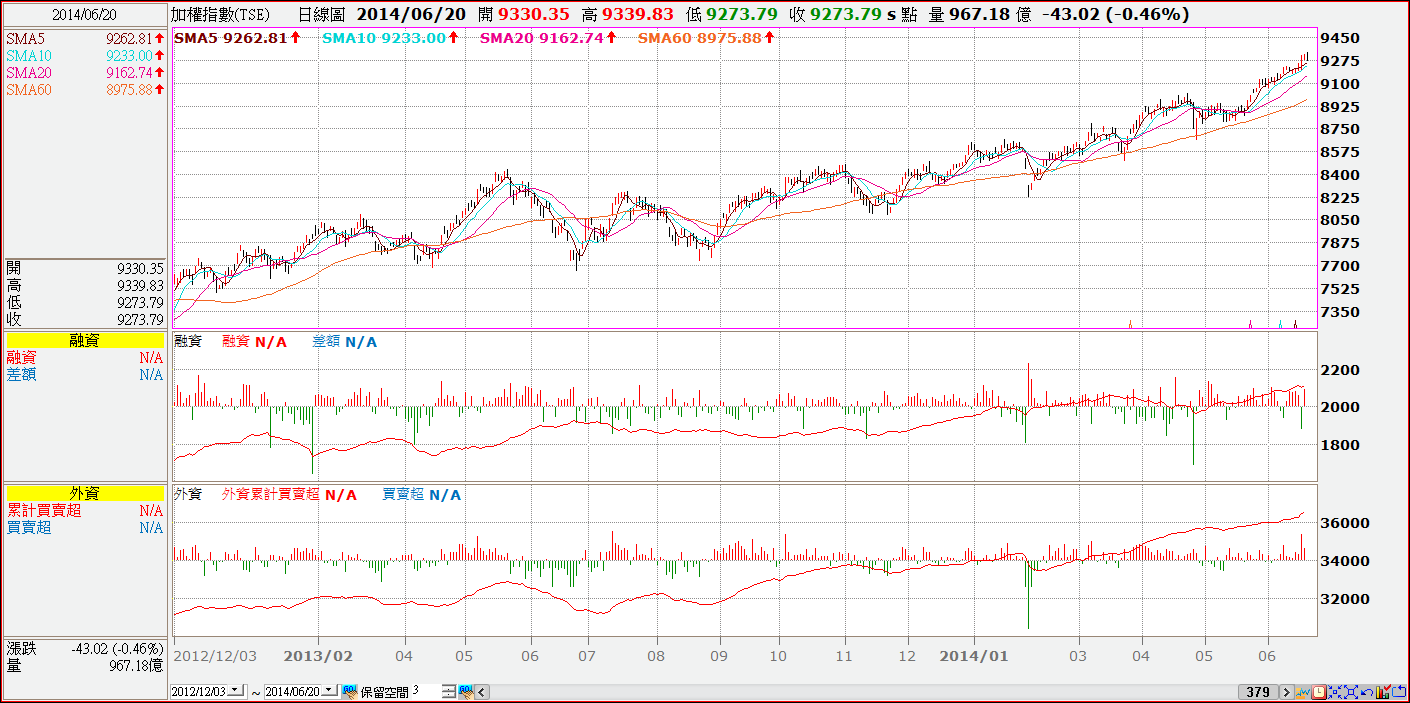The width and height of the screenshot is (1410, 703).
Task: Select the yellow 外資 panel header
Action: coord(84,493)
